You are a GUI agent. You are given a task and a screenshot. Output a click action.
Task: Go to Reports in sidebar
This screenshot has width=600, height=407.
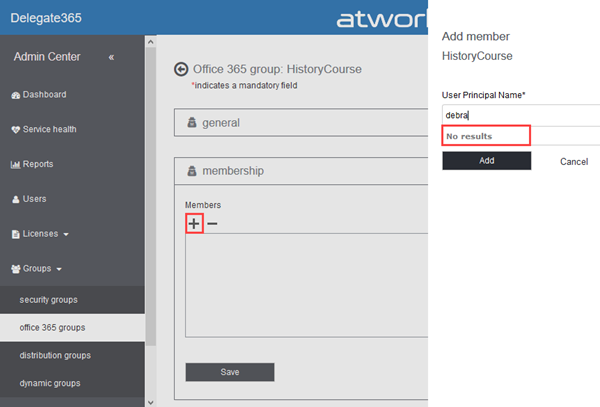pos(38,164)
